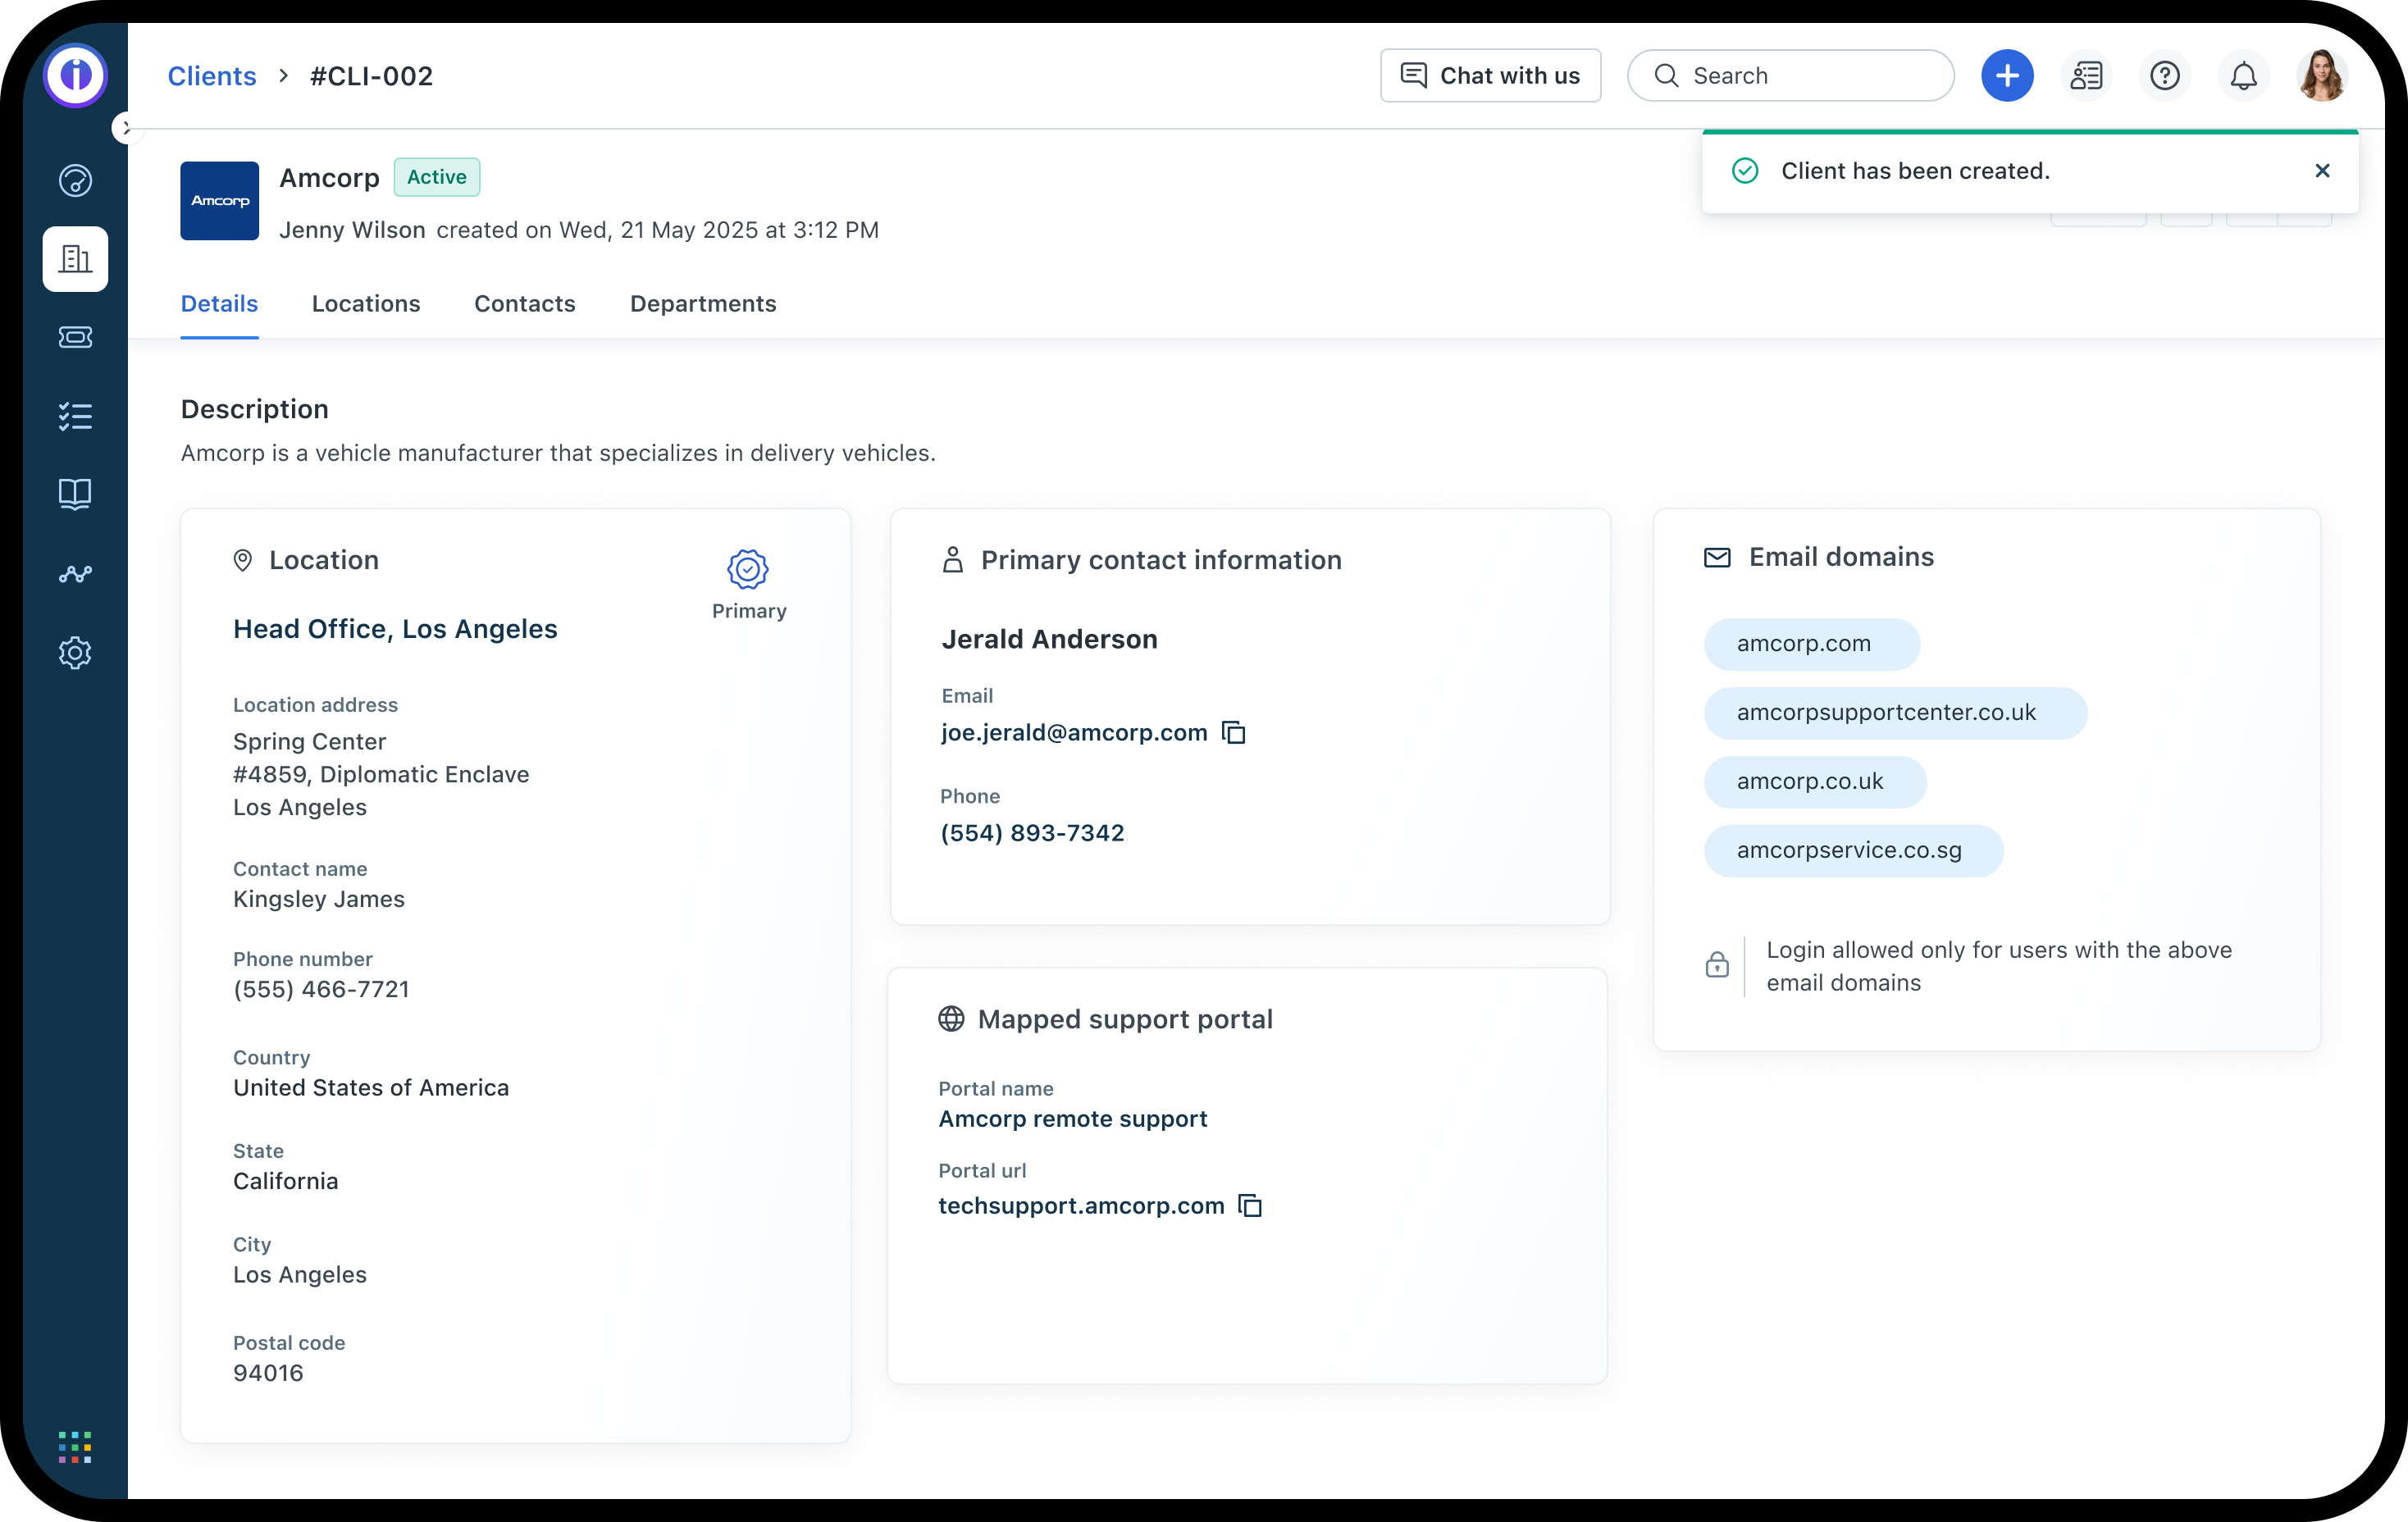Image resolution: width=2408 pixels, height=1522 pixels.
Task: Expand the collapsed sidebar with chevron
Action: coord(126,128)
